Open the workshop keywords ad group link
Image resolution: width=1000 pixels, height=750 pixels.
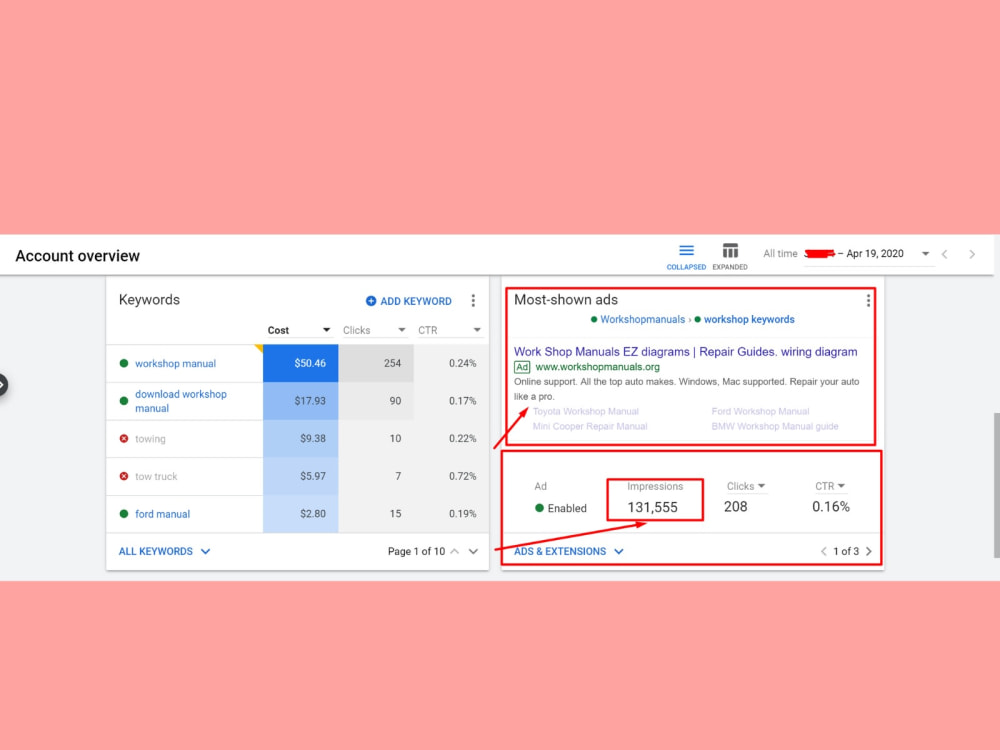(749, 320)
